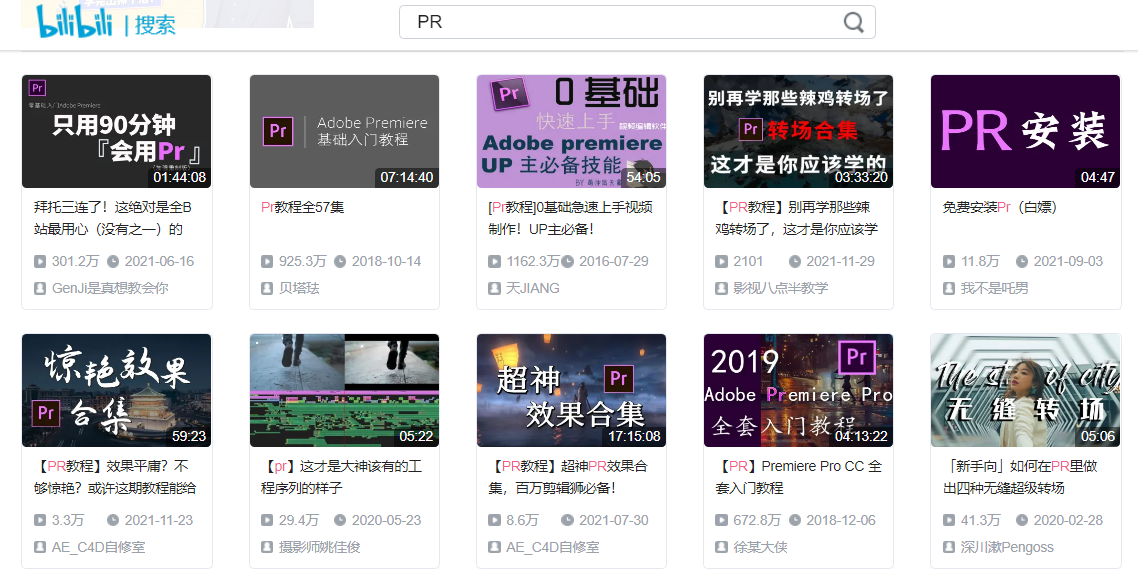Open the bilibili logo homepage link
The width and height of the screenshot is (1138, 576).
(75, 22)
